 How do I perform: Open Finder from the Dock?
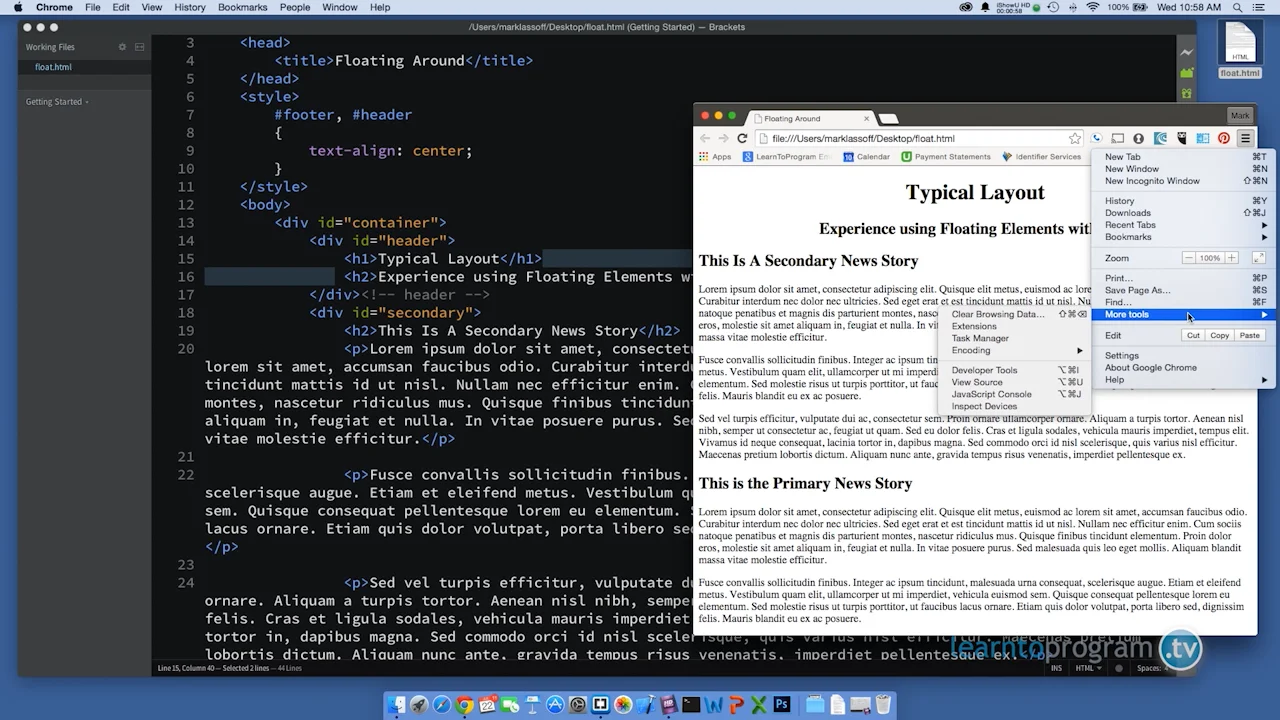tap(397, 705)
